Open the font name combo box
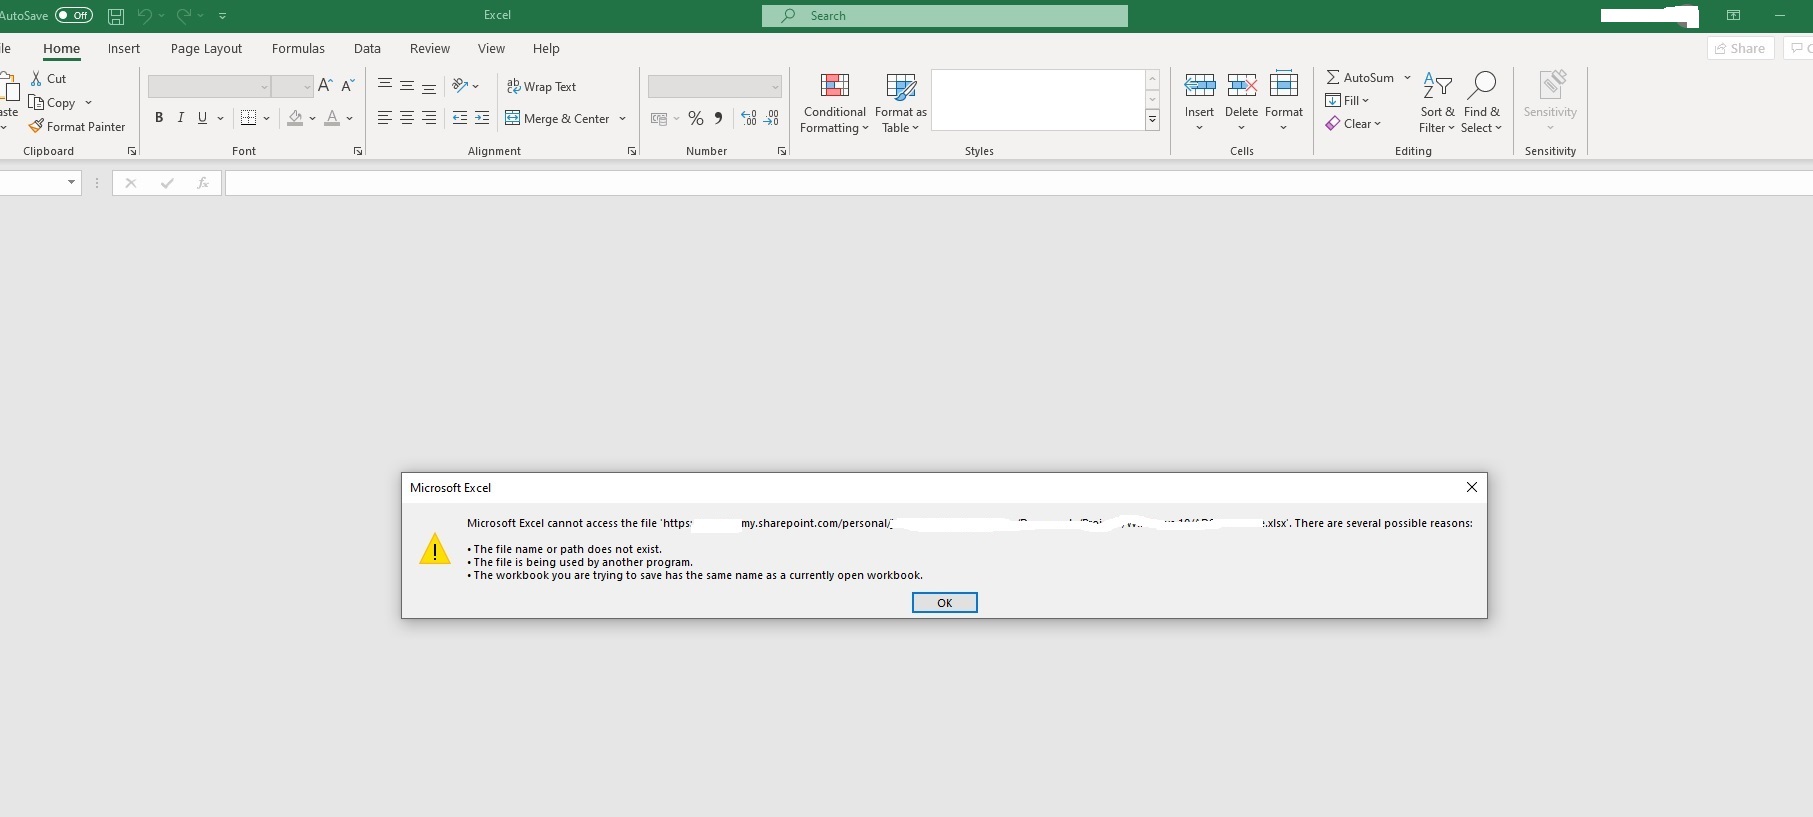The image size is (1813, 817). (209, 87)
